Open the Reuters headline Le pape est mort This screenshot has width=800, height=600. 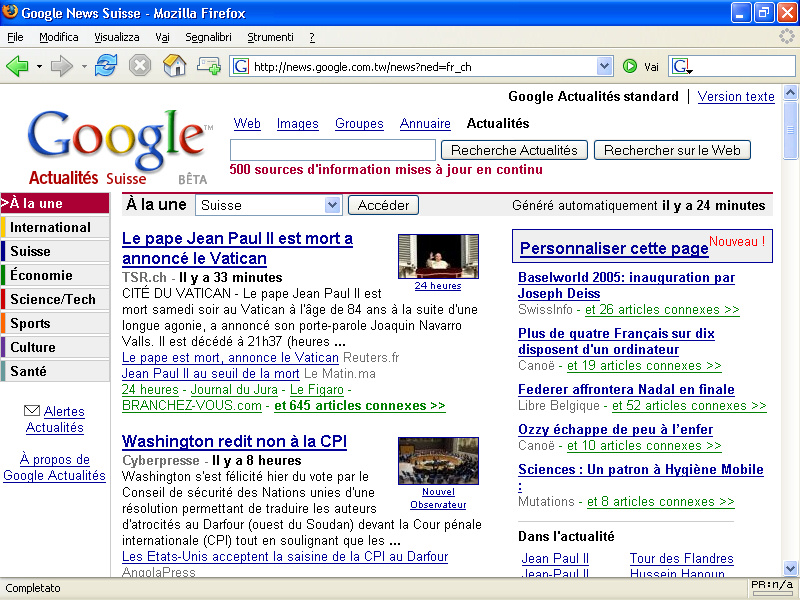click(230, 358)
